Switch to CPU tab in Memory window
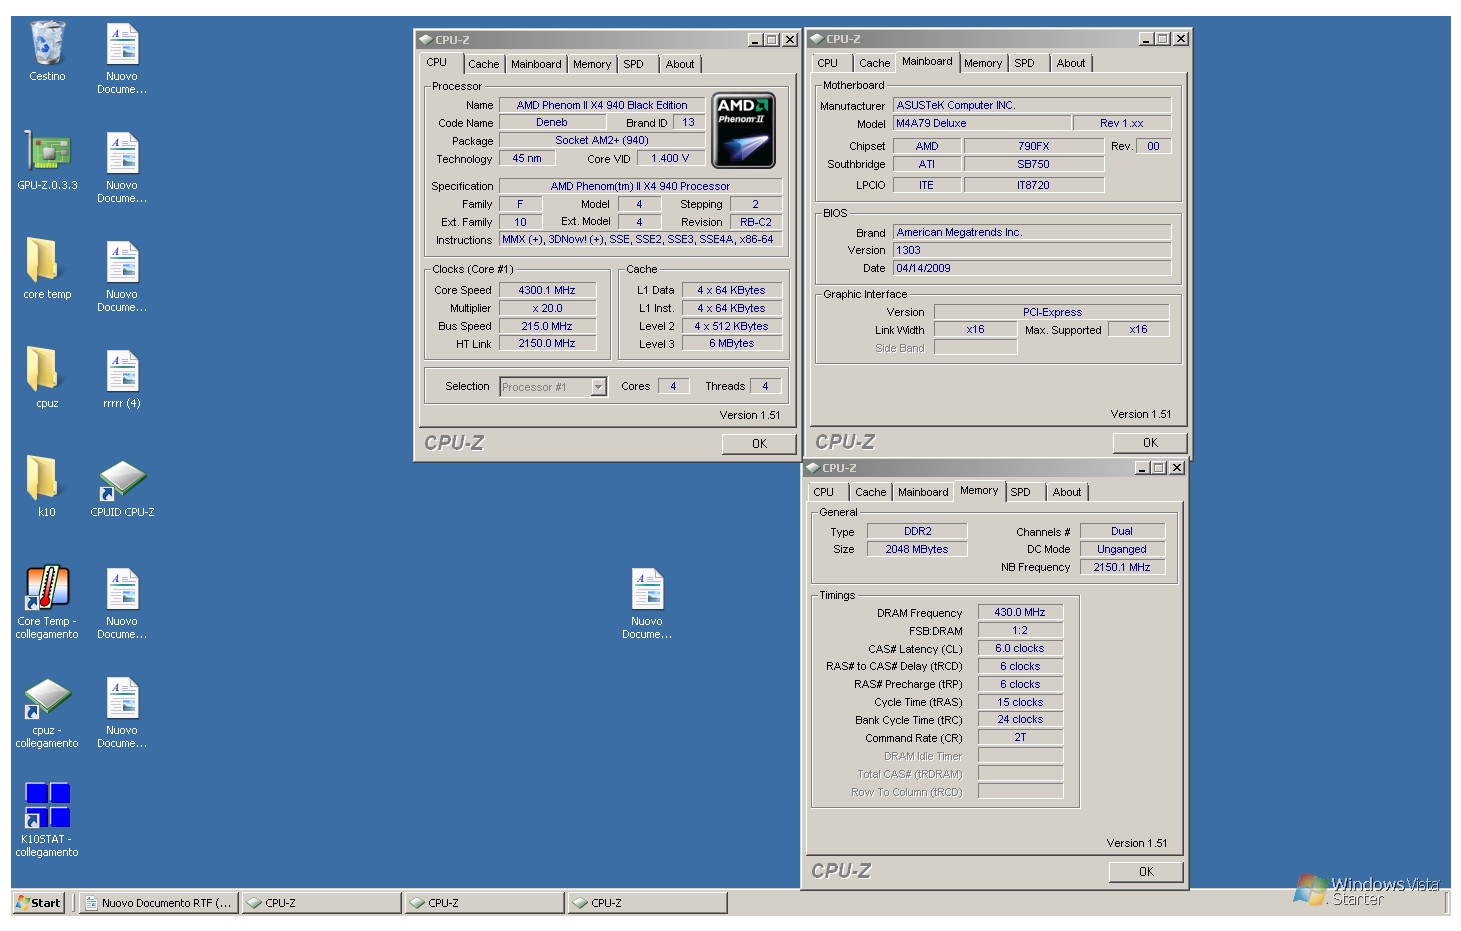1461x931 pixels. click(824, 492)
